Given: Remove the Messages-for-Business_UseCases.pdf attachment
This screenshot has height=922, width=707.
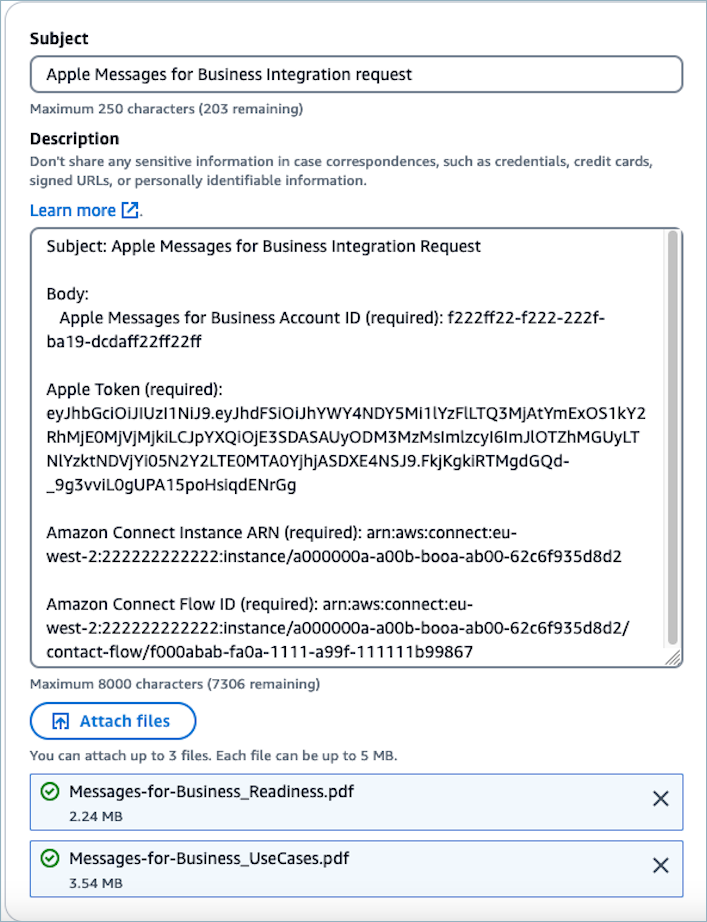Looking at the screenshot, I should click(x=660, y=866).
